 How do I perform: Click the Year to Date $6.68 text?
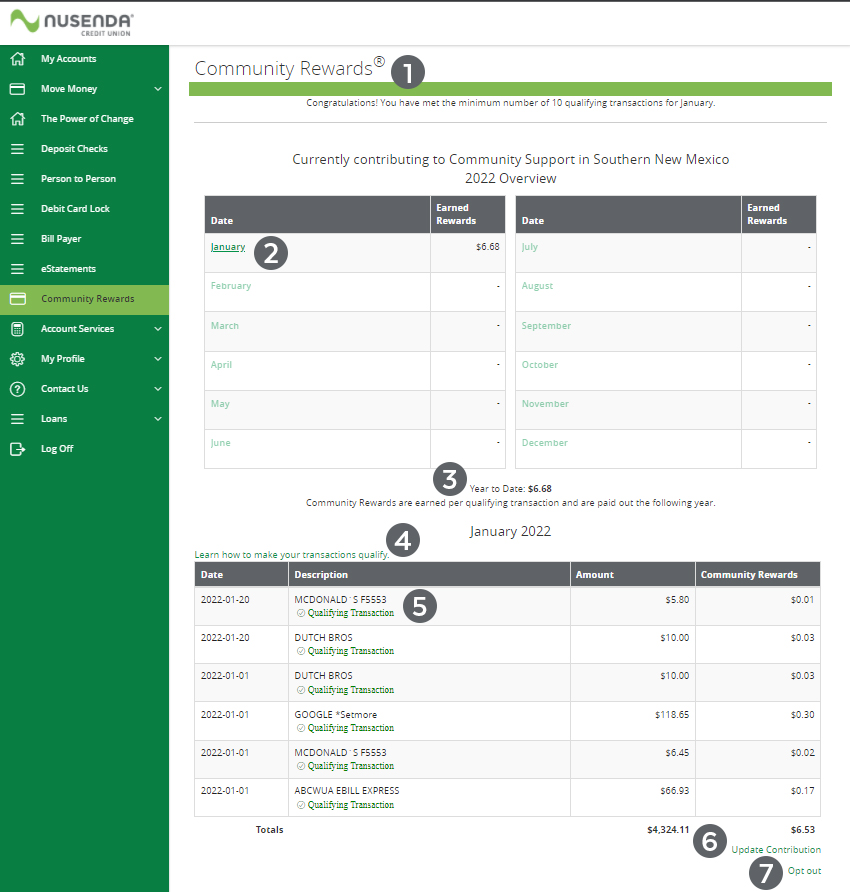(x=510, y=489)
